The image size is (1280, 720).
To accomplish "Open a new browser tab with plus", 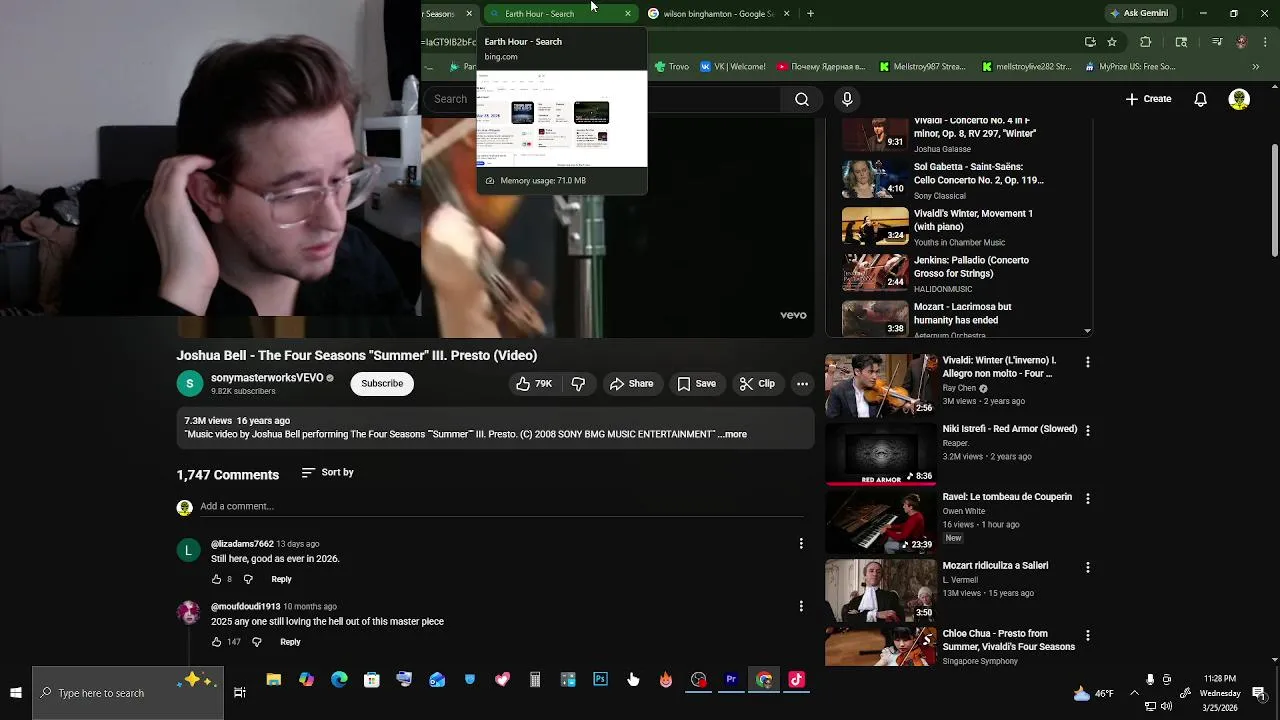I will [810, 14].
